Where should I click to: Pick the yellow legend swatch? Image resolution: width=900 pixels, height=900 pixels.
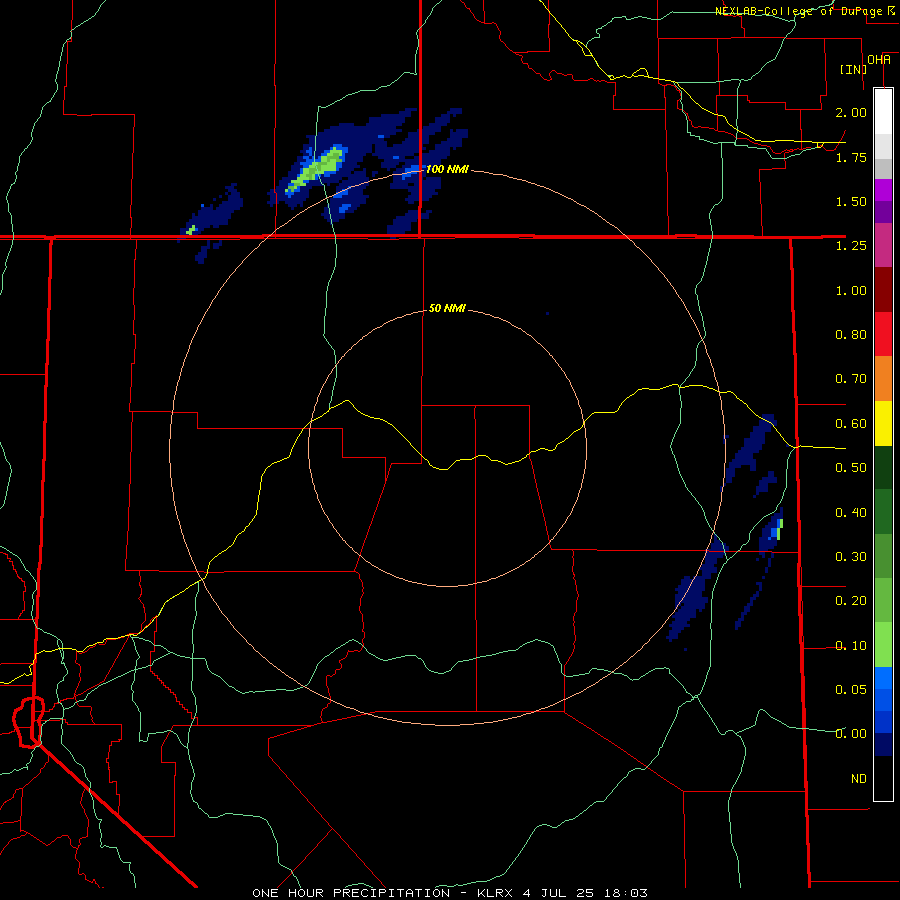coord(883,423)
